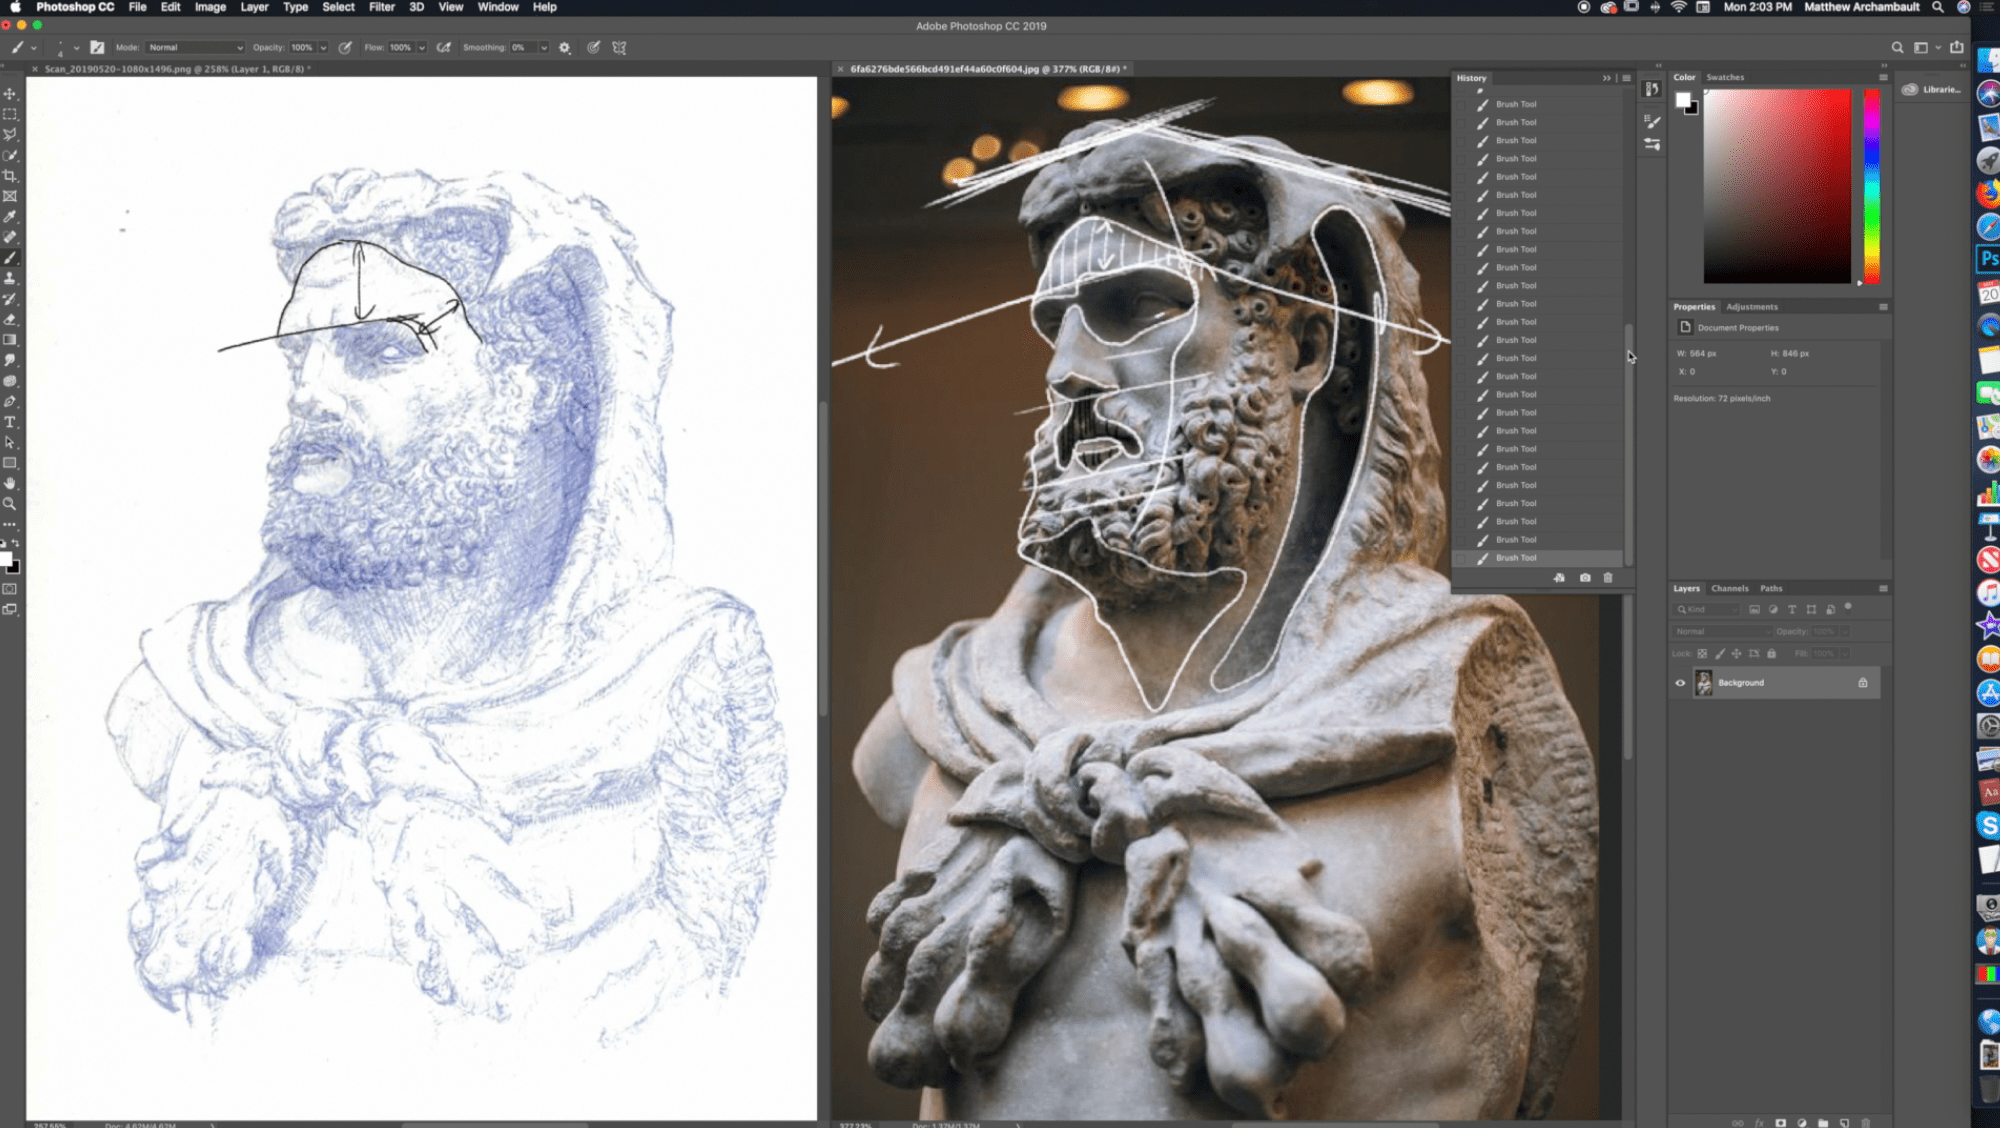Toggle pressure for opacity button
Screen dimensions: 2000x1128
(x=345, y=47)
